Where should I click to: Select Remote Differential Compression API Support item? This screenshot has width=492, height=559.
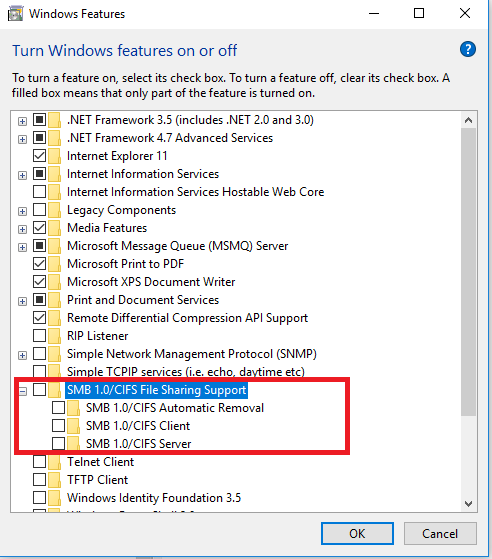188,318
